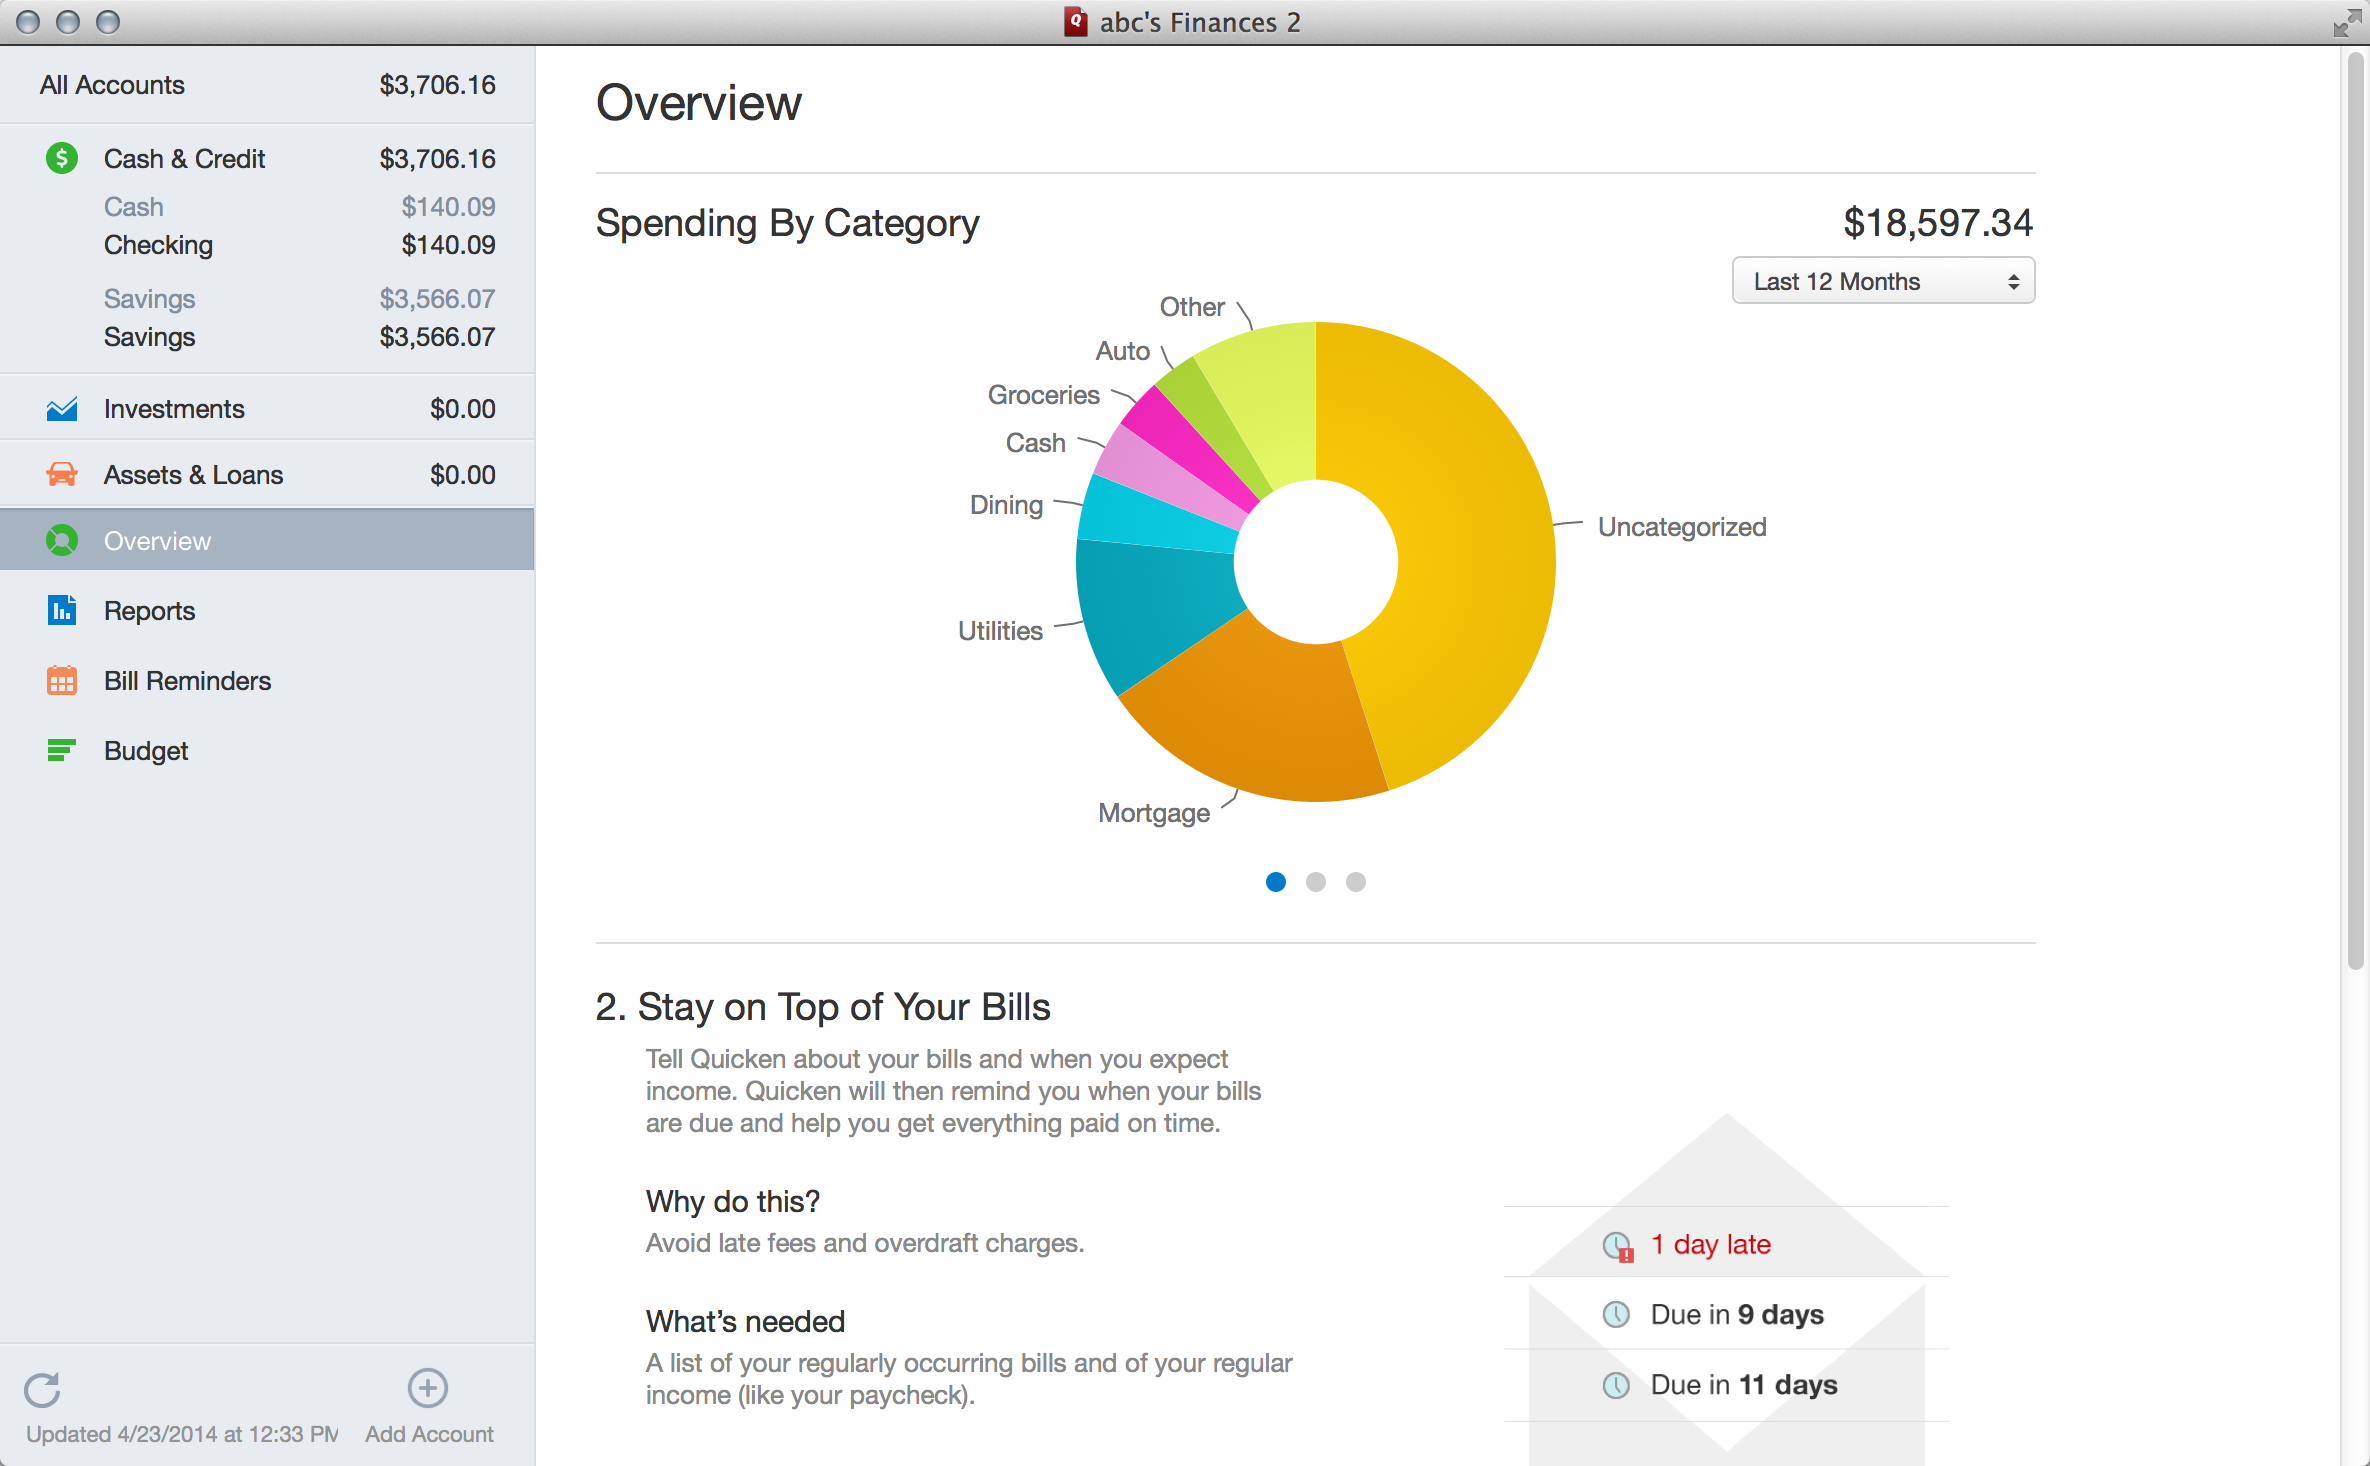
Task: Click the Bill Reminders calendar icon
Action: (59, 681)
